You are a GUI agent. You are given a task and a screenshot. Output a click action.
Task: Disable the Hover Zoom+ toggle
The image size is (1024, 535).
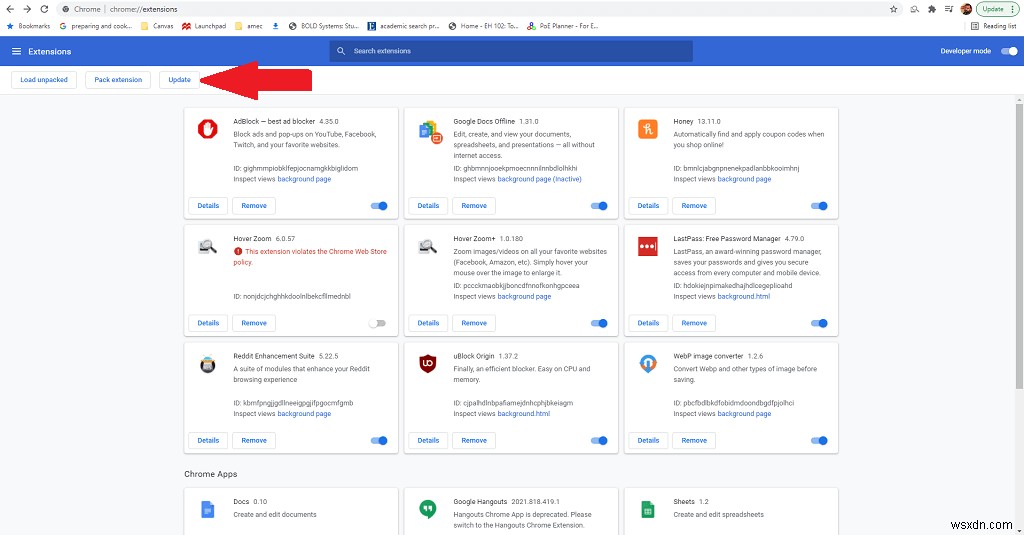(x=599, y=323)
